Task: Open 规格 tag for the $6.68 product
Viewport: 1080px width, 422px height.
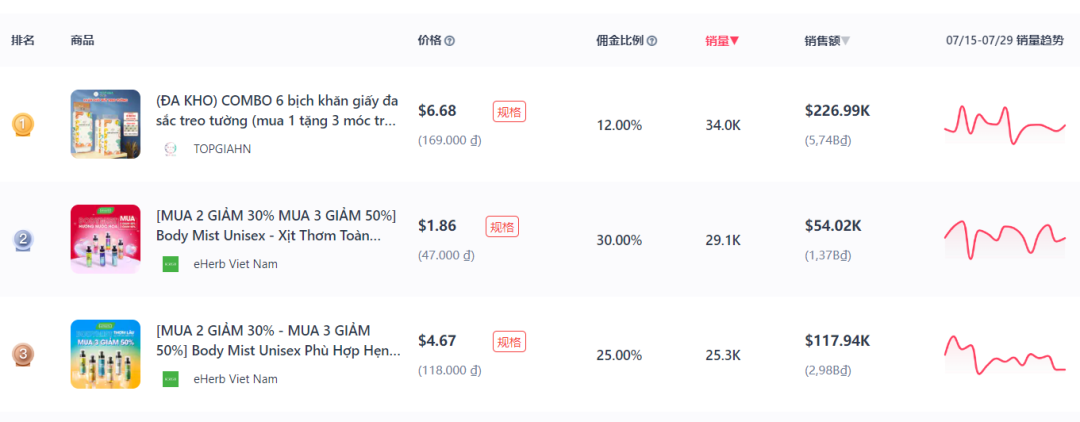Action: coord(509,112)
